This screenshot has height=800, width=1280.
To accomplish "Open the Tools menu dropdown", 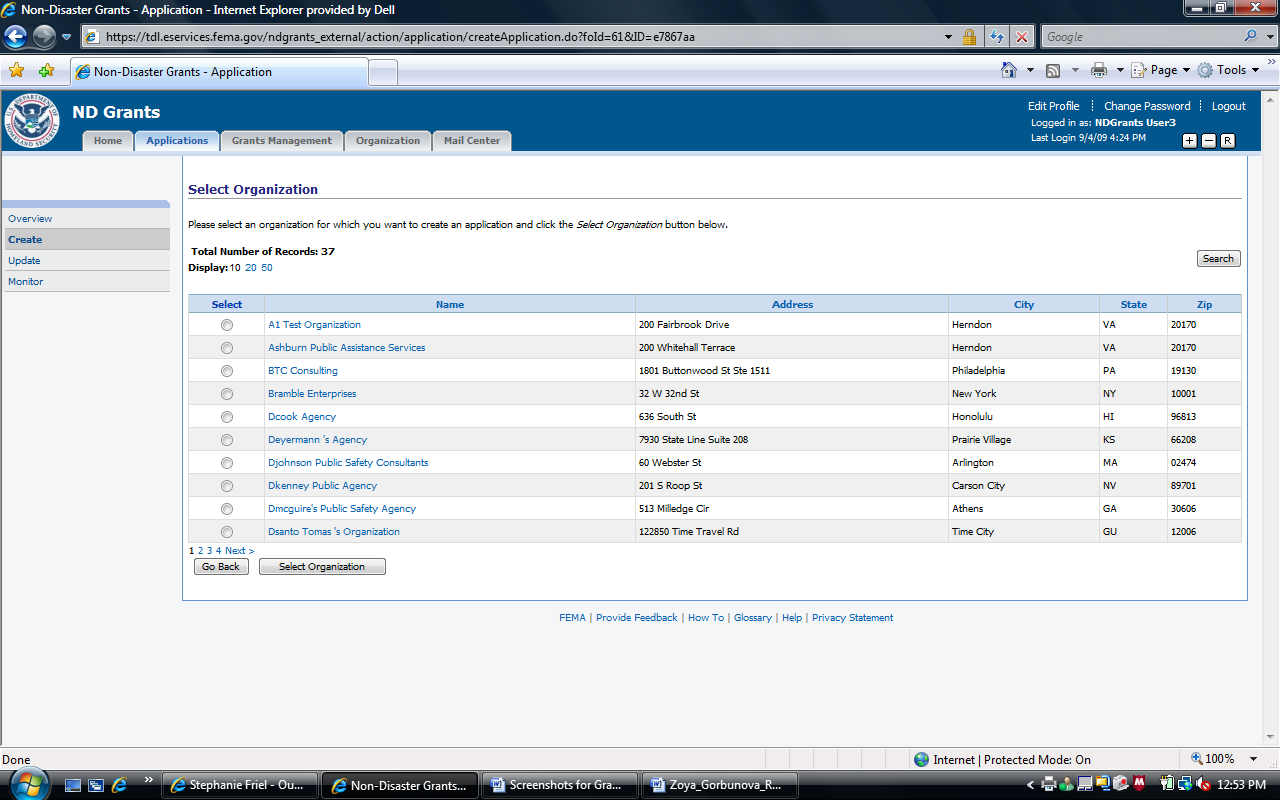I will point(1229,70).
